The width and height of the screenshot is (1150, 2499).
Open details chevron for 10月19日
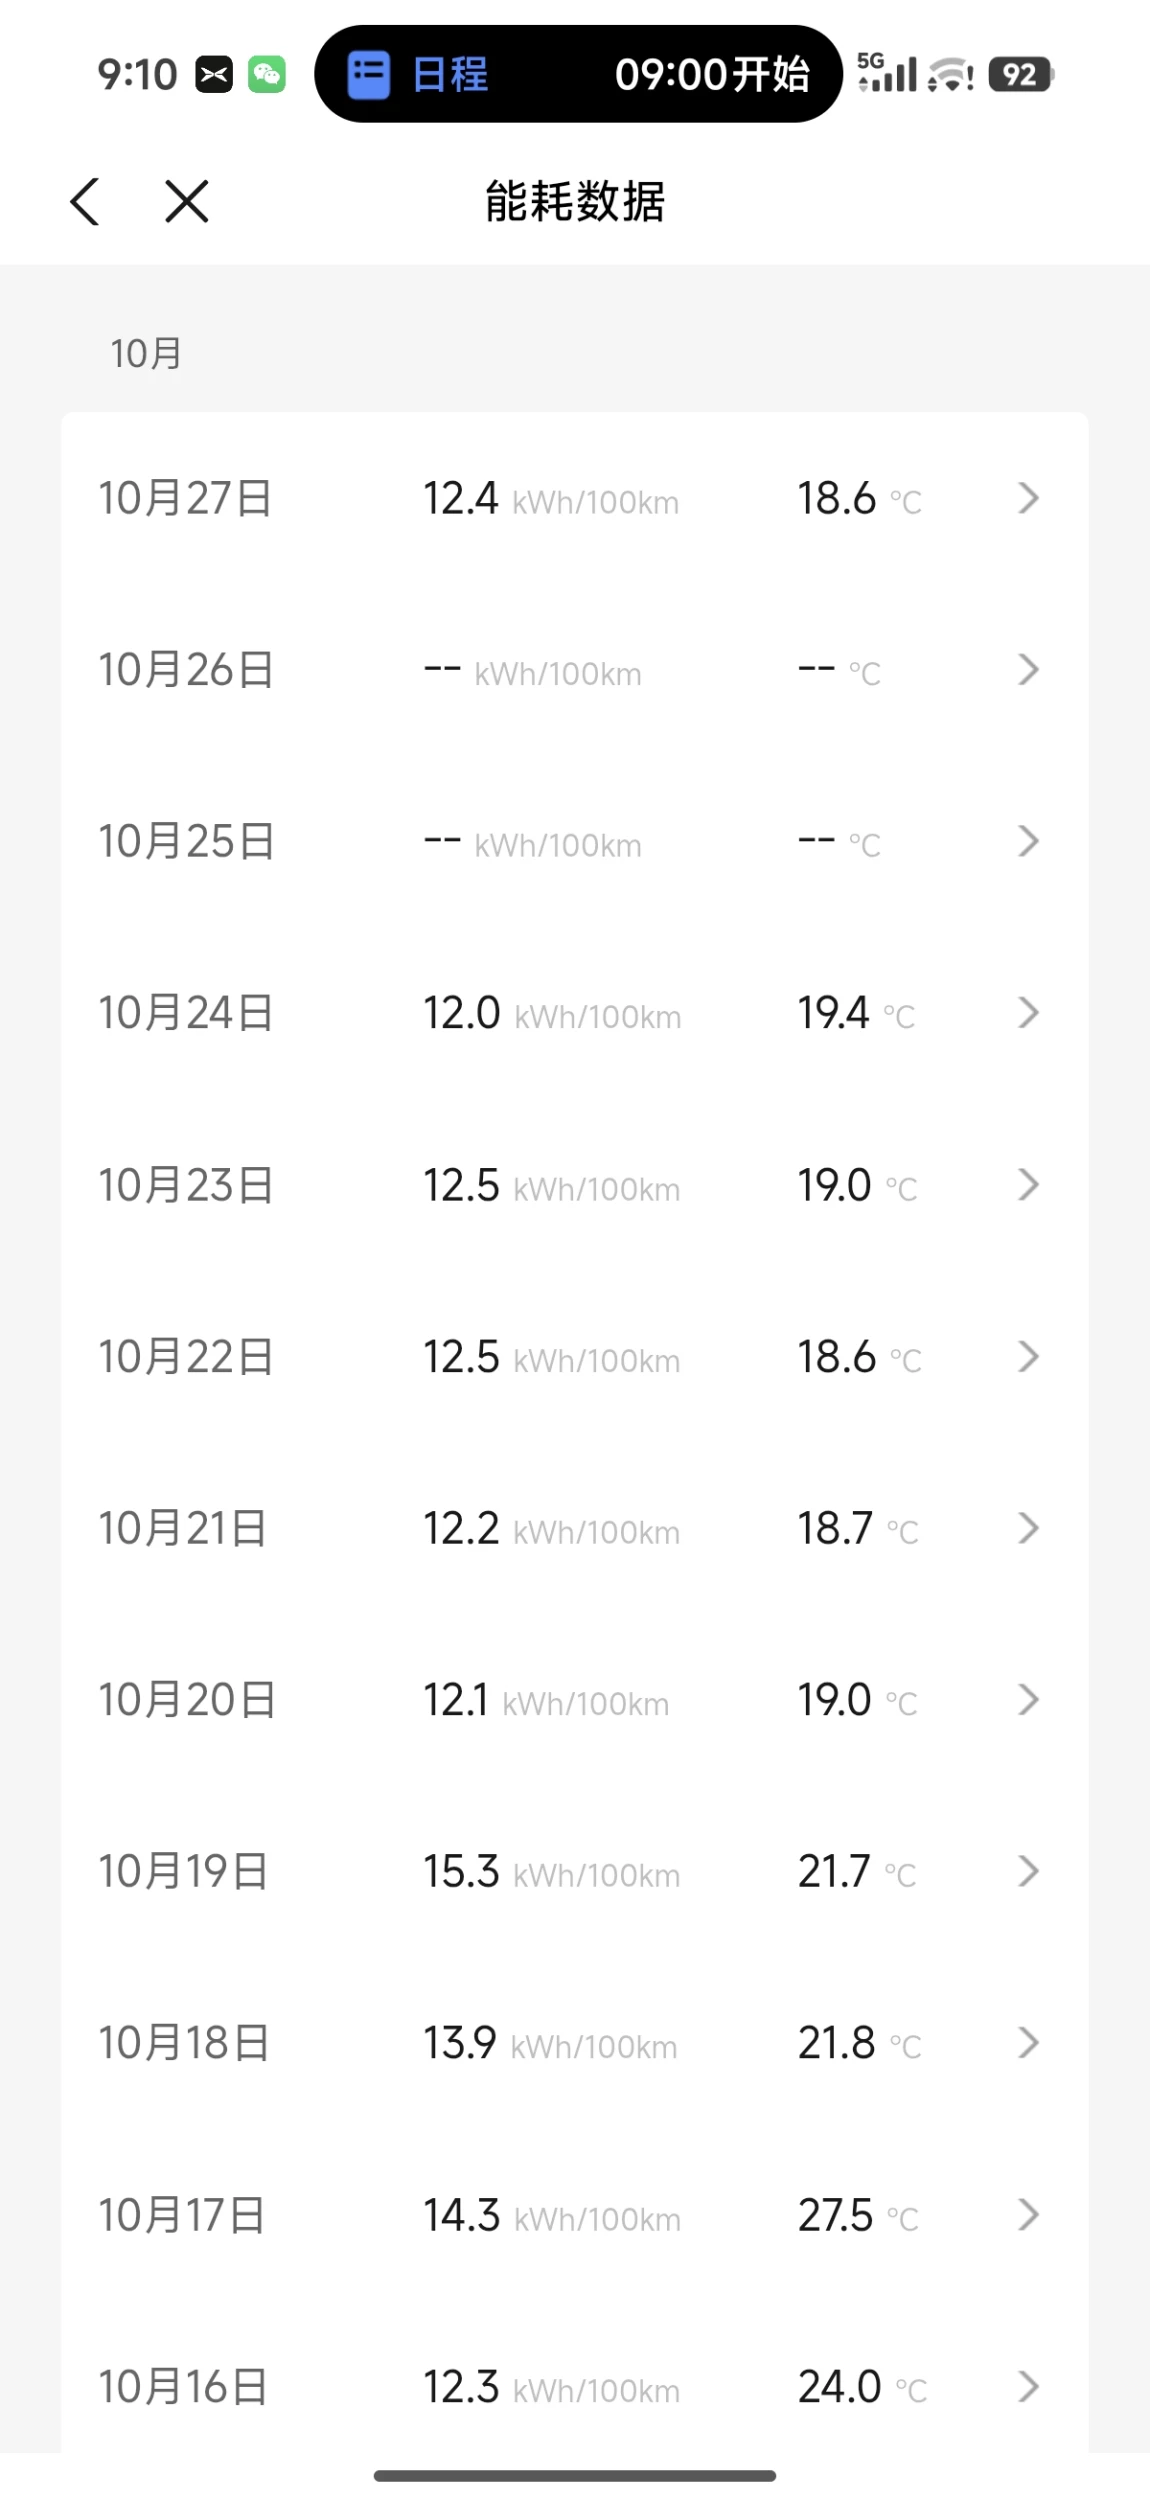[x=1028, y=1871]
